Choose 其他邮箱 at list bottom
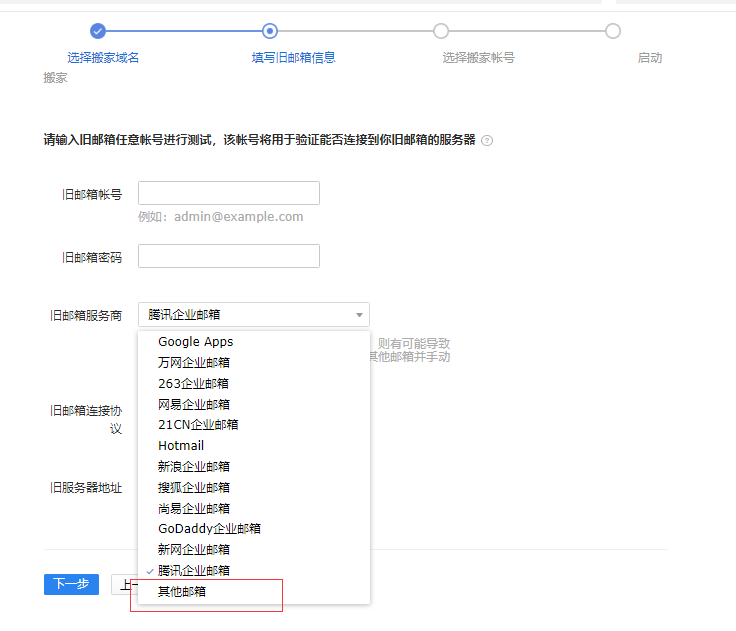Image resolution: width=736 pixels, height=631 pixels. (x=182, y=592)
